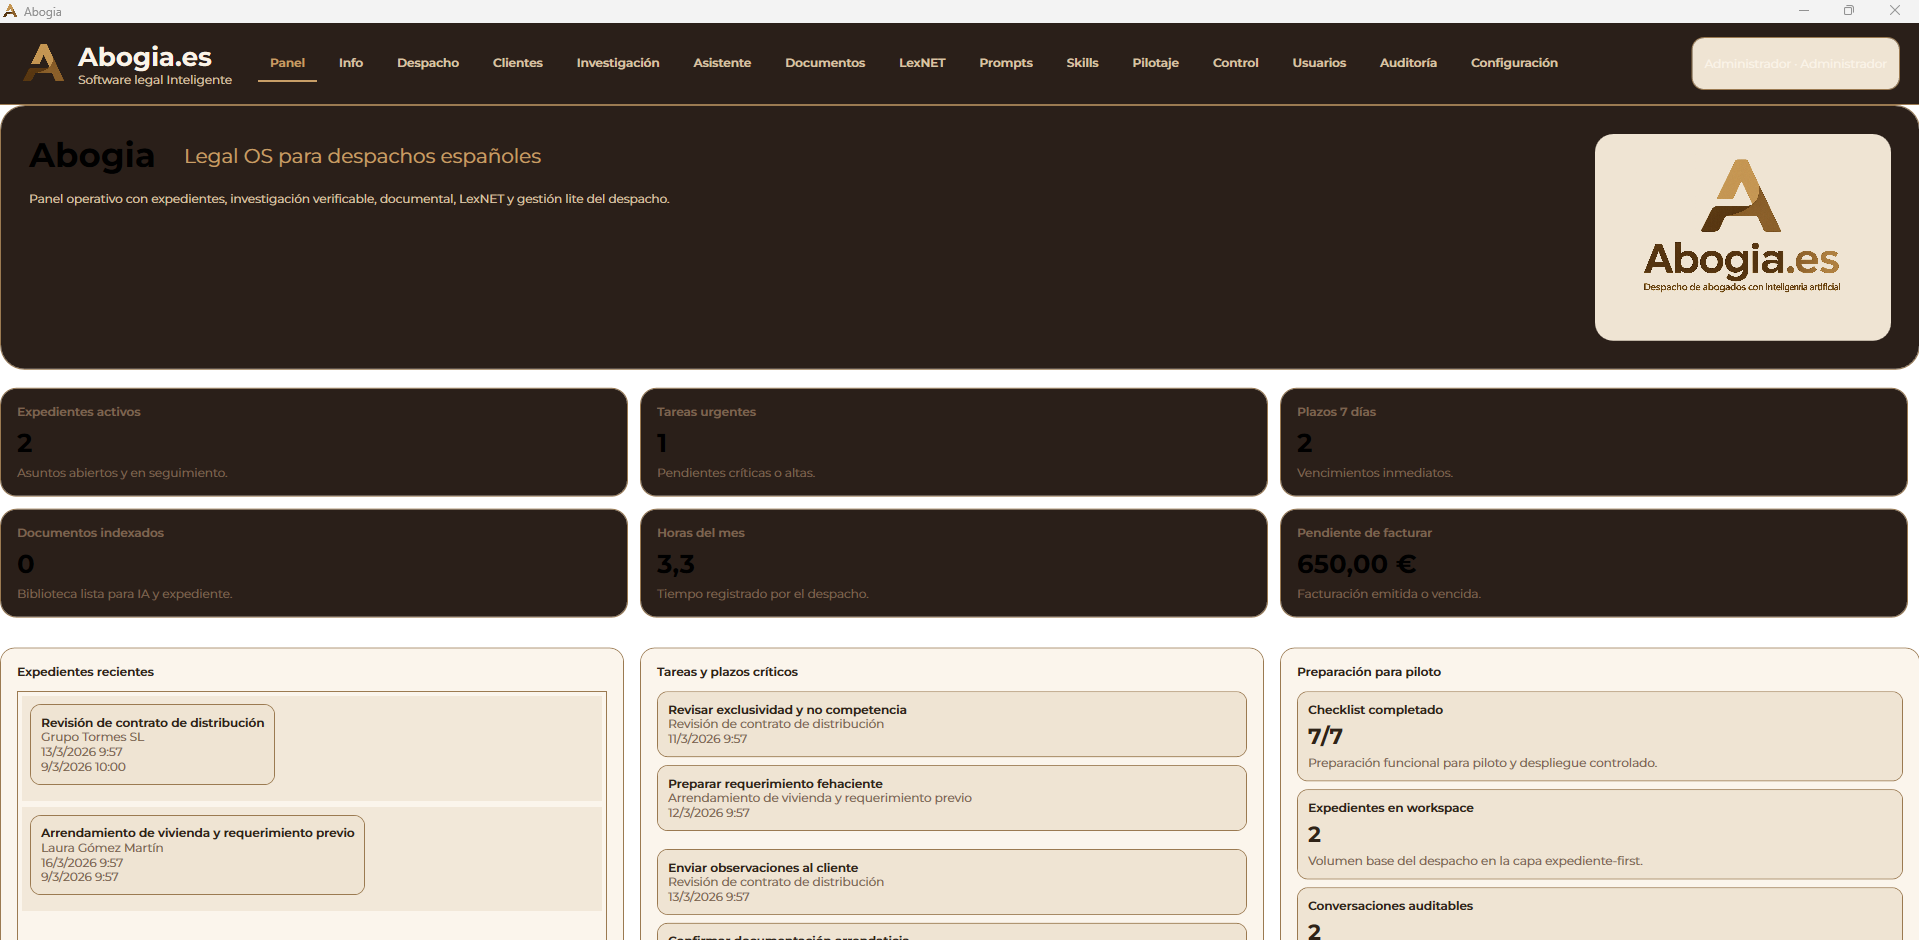
Task: Select the Auditoría tab
Action: point(1407,63)
